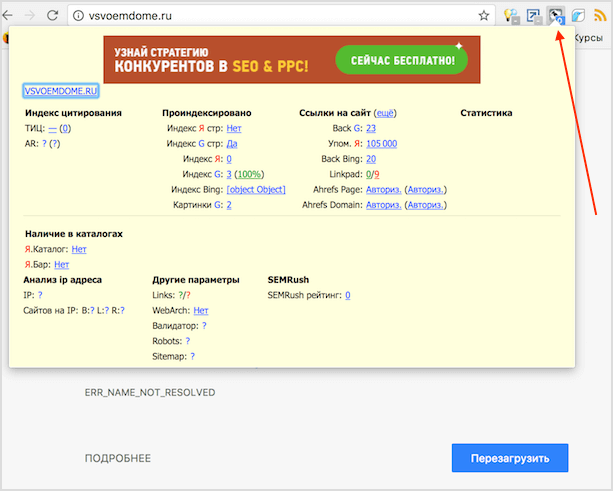The image size is (613, 491).
Task: Click the SEMRush section heading
Action: coord(288,280)
